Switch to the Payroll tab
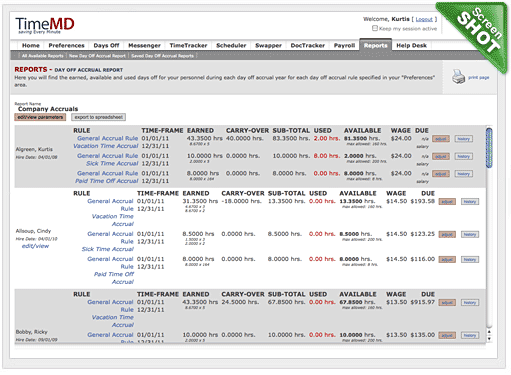 click(x=344, y=45)
